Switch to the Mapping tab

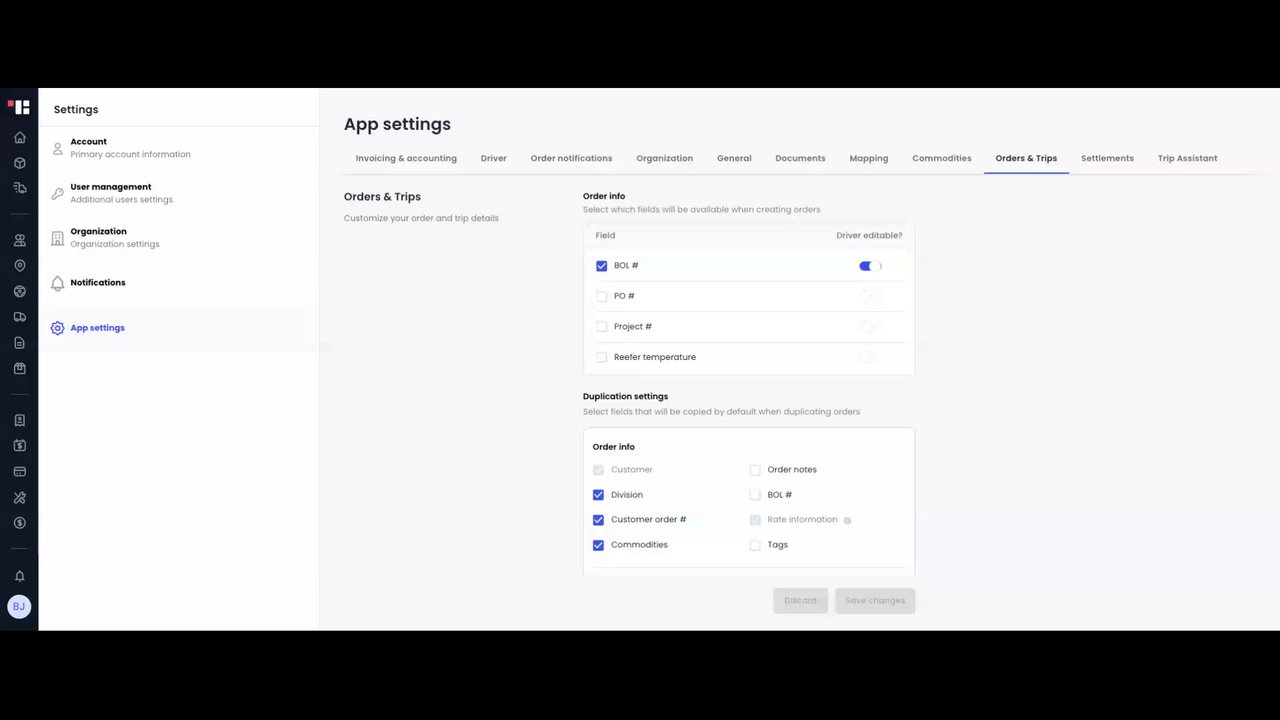[868, 158]
